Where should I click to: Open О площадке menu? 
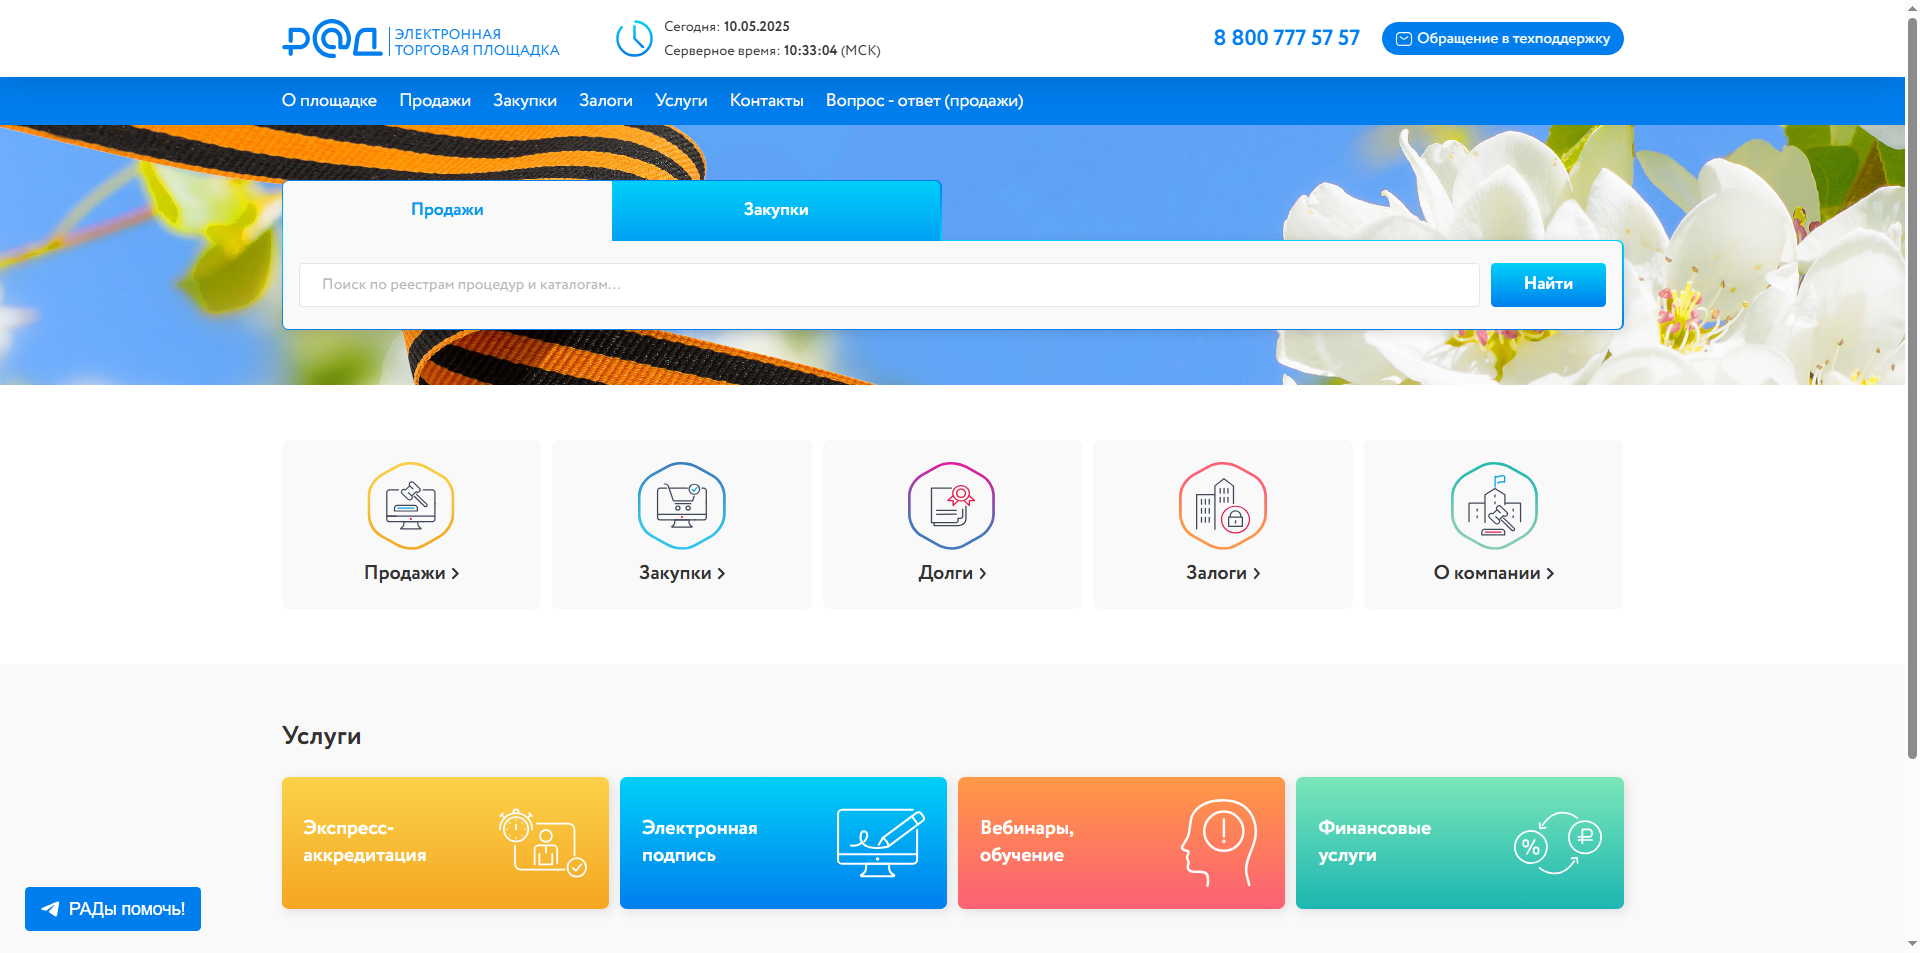329,100
